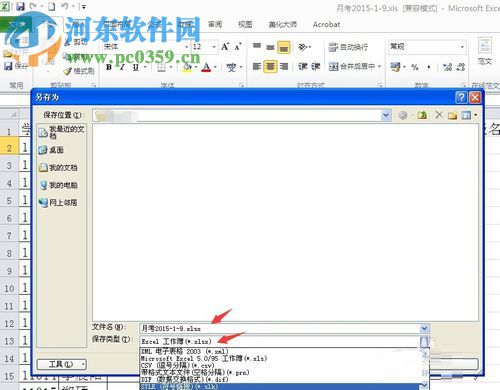Select the highlighted Center alignment button

click(x=270, y=67)
